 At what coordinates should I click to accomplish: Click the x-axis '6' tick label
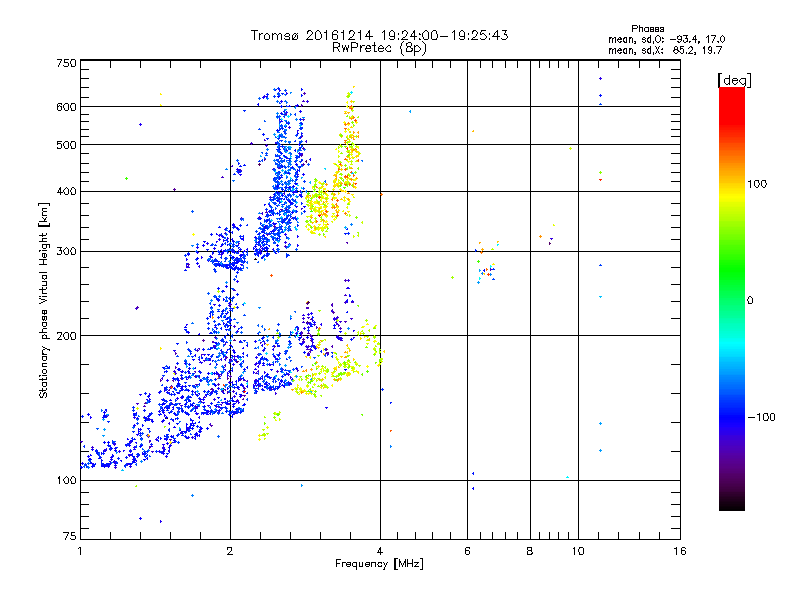(x=467, y=551)
